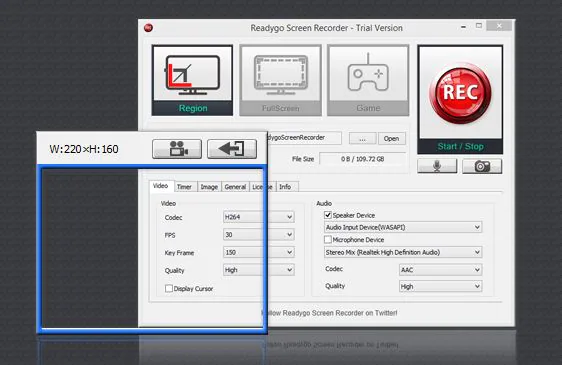This screenshot has width=562, height=365.
Task: Click the microphone icon button
Action: 437,166
